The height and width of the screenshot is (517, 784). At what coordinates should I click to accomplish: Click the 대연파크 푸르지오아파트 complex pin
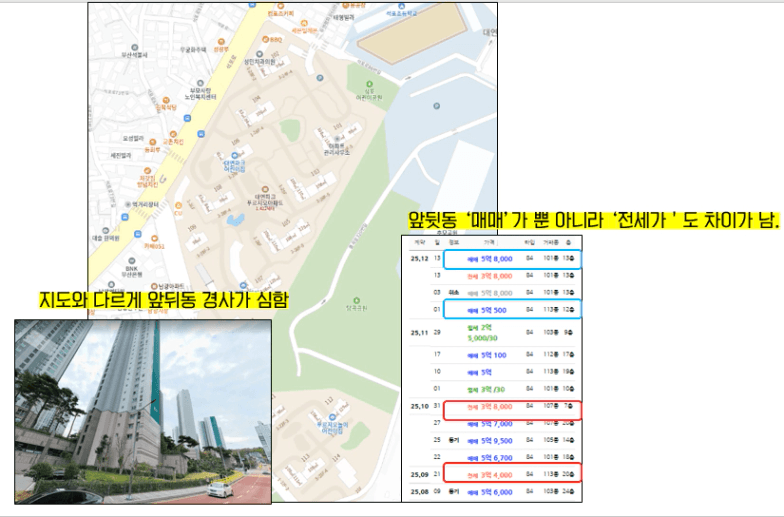click(x=265, y=190)
